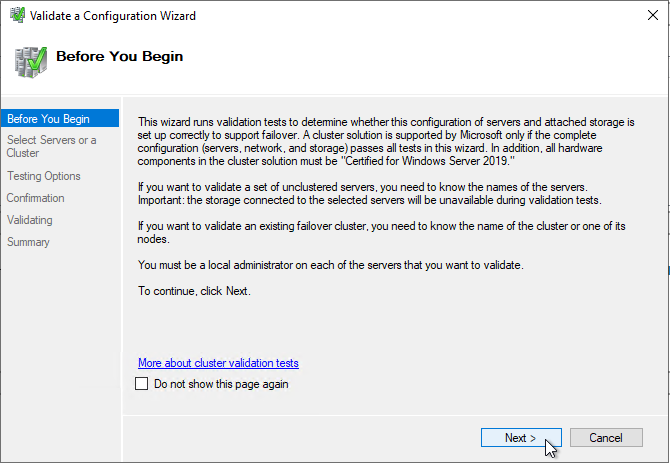This screenshot has height=463, width=670.
Task: Click the Validate a Configuration Wizard title text
Action: 113,16
